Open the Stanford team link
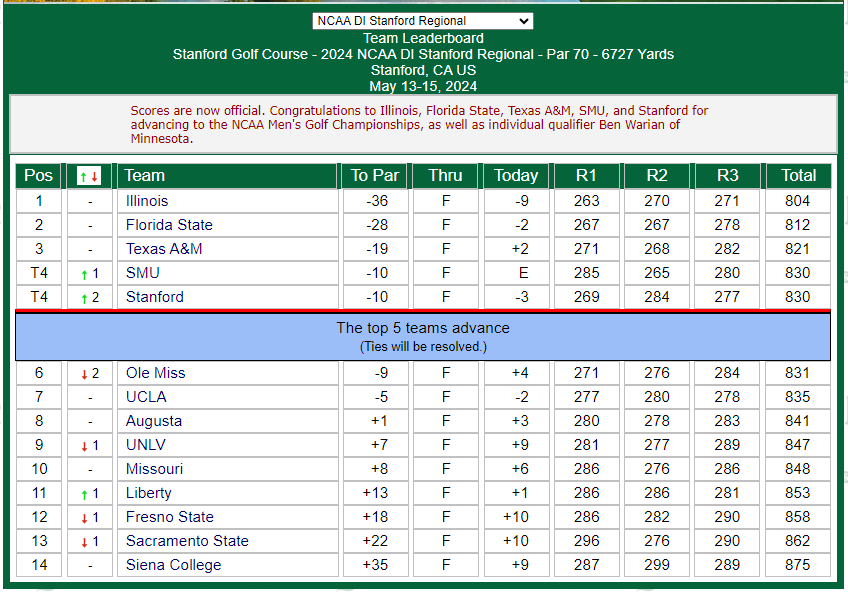 coord(155,297)
